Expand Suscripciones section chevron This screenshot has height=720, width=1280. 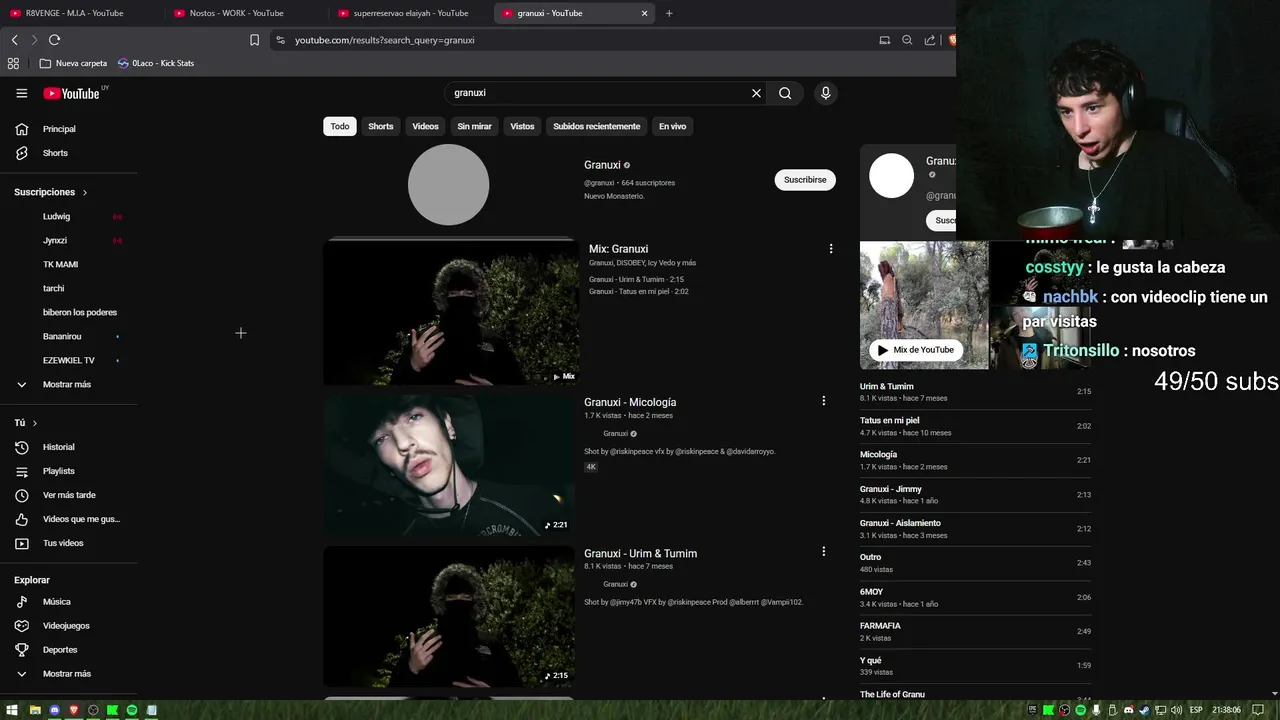point(85,192)
